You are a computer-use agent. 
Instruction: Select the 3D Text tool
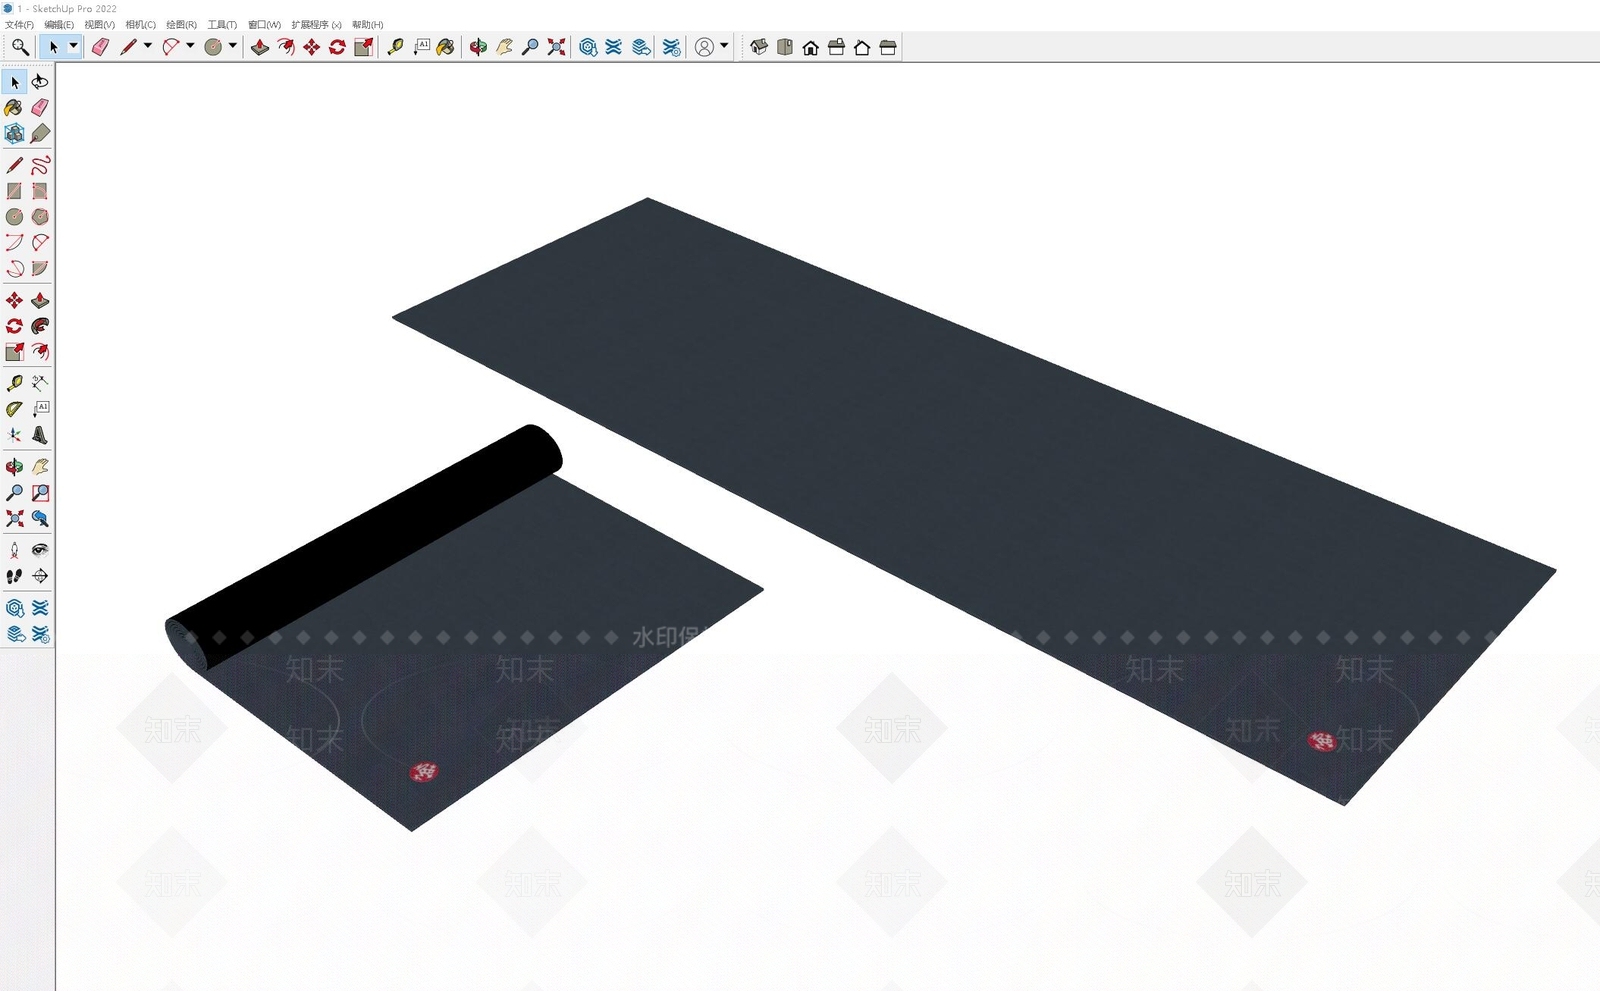tap(40, 435)
